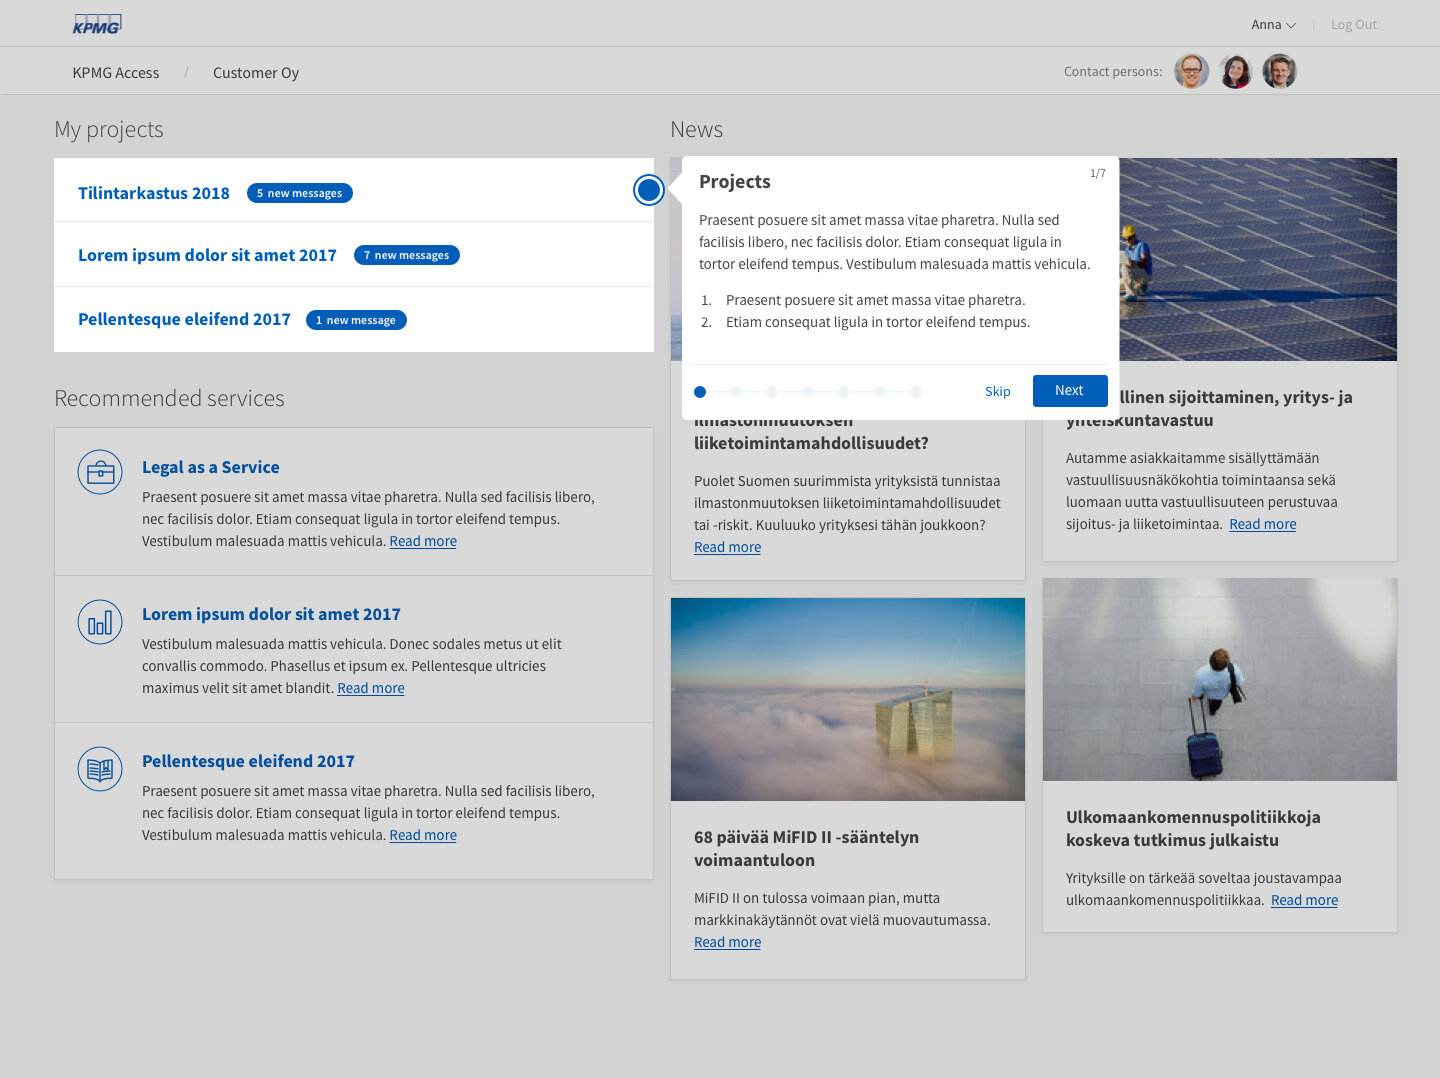Click the bar chart service icon

[x=100, y=622]
